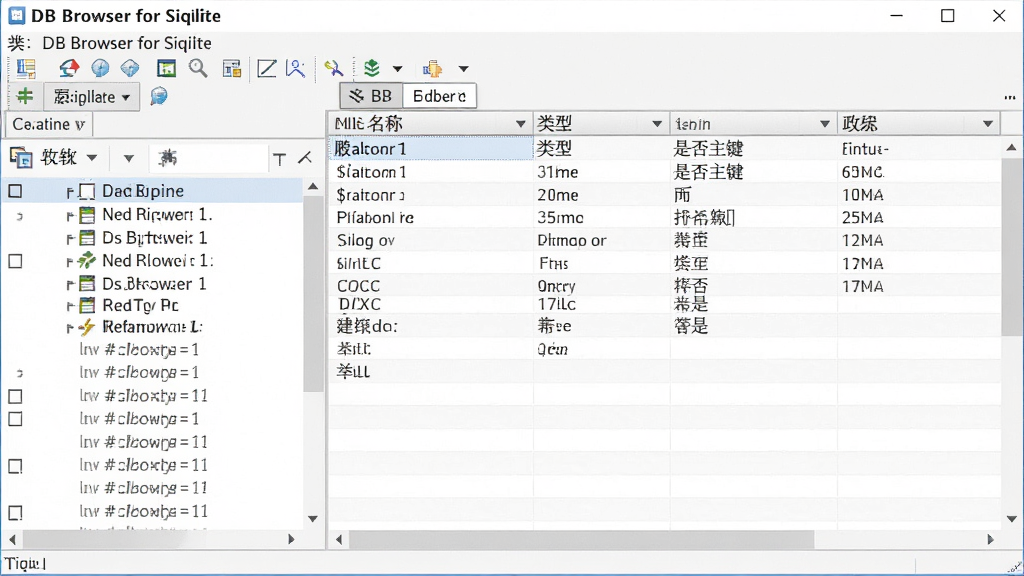The height and width of the screenshot is (576, 1024).
Task: Open the 类型 column header dropdown
Action: coord(657,124)
